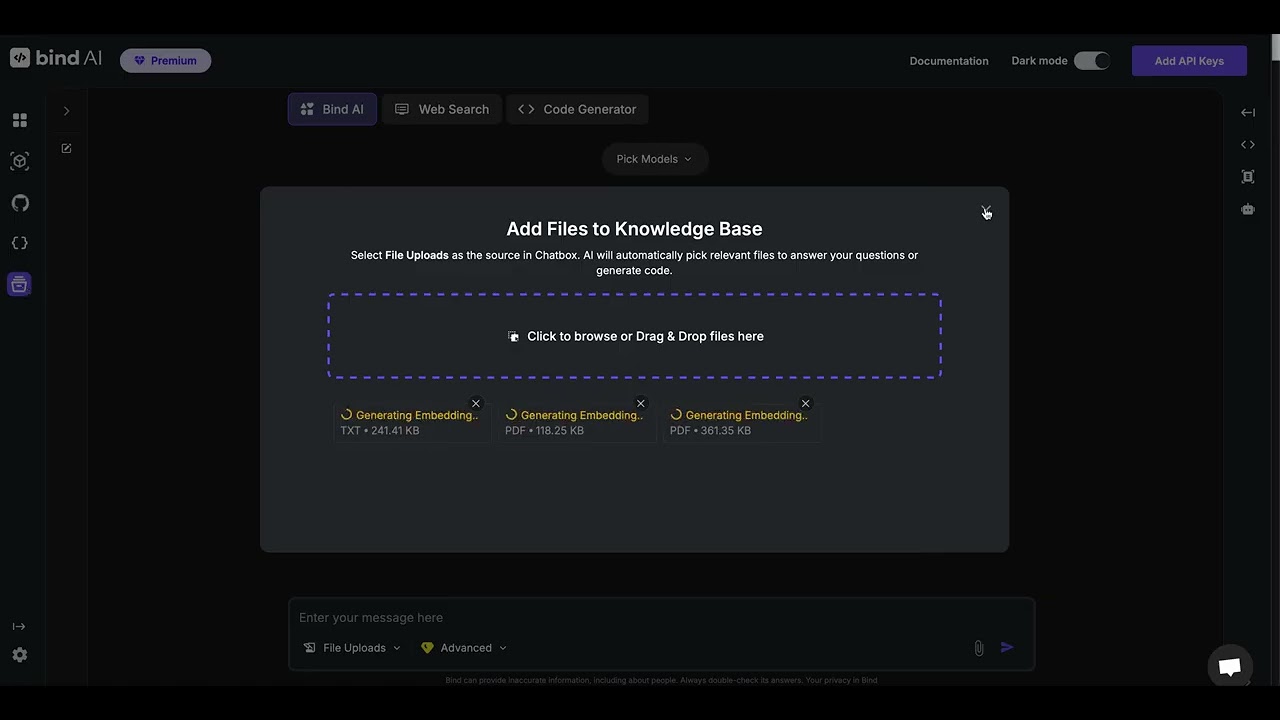Open the robot assistant icon on right rail

click(x=1248, y=210)
